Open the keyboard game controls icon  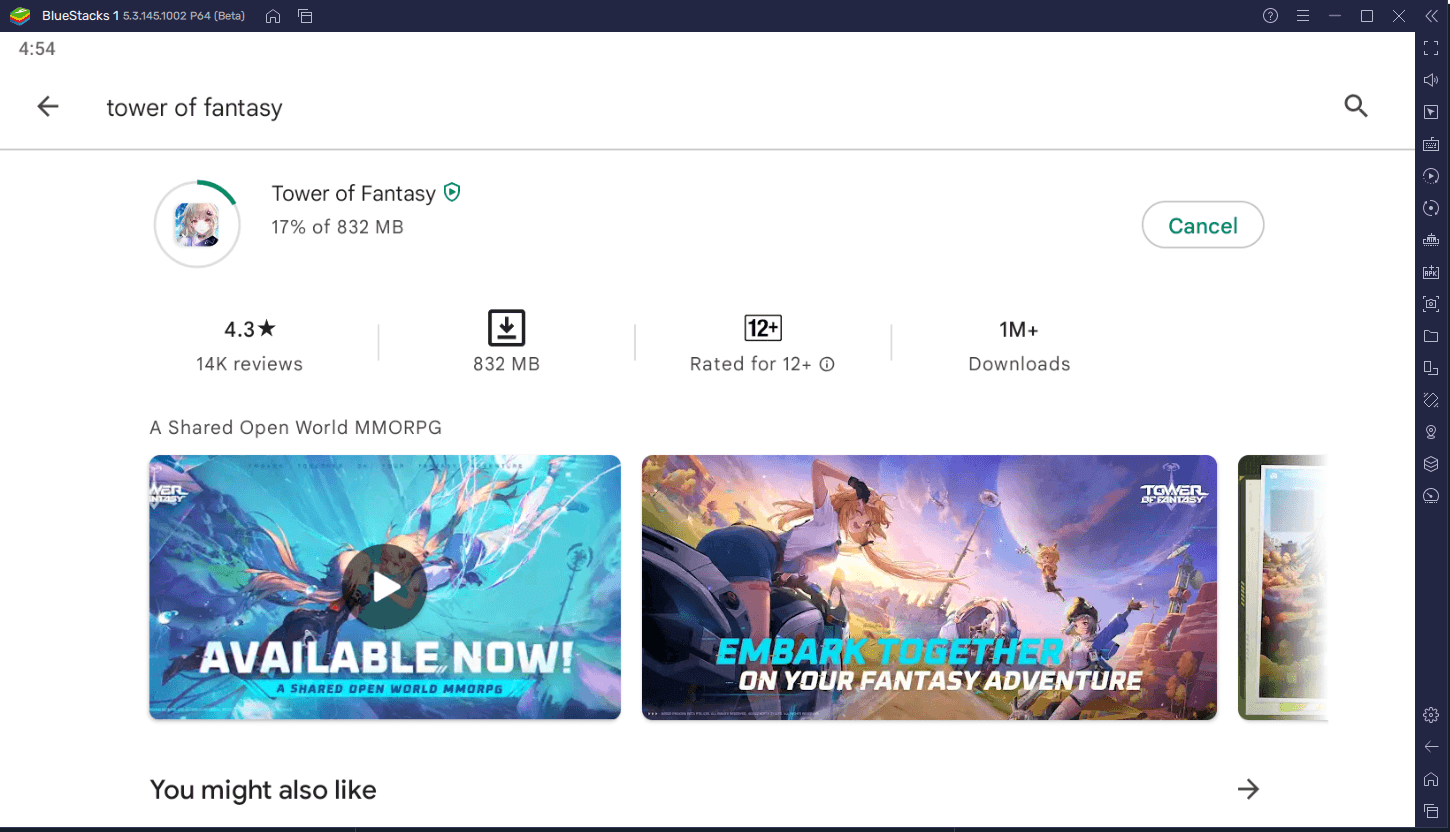pyautogui.click(x=1431, y=144)
